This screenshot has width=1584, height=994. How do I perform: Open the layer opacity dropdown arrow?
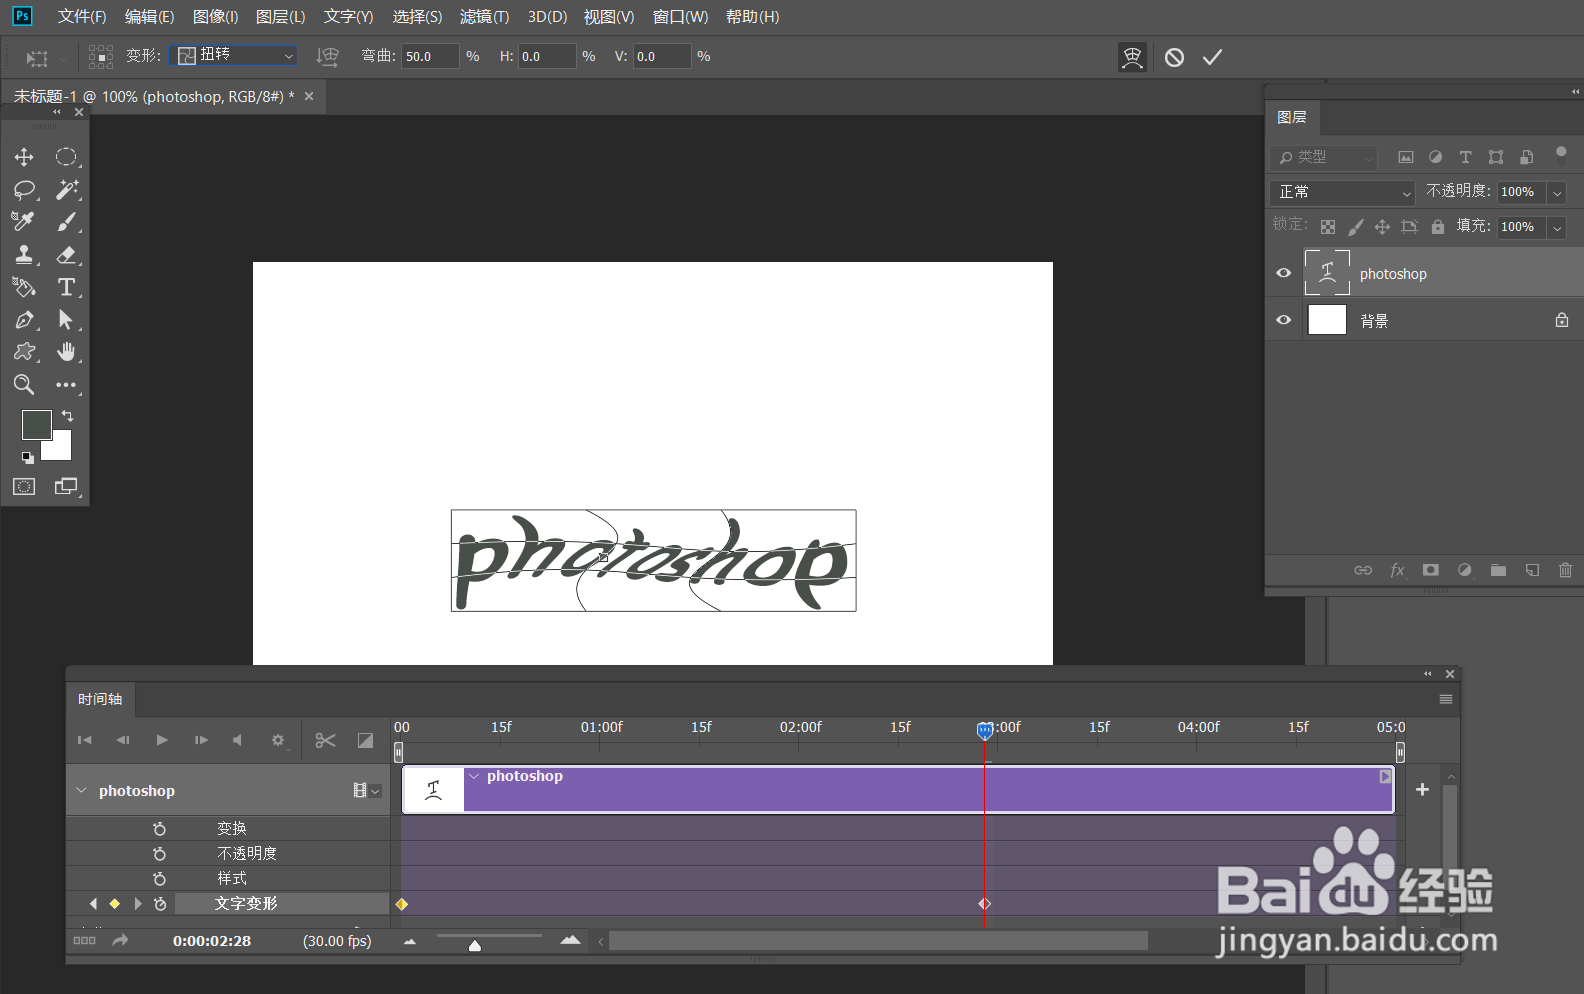(x=1557, y=192)
